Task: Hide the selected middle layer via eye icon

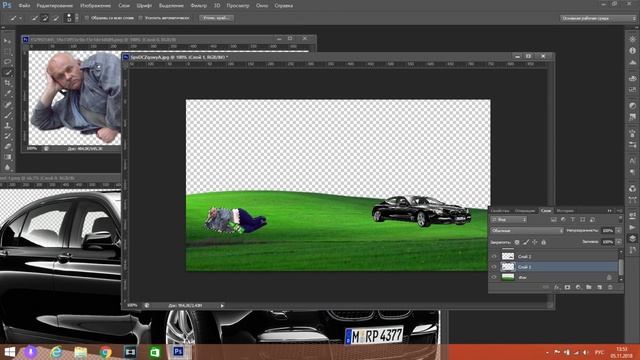Action: (x=494, y=267)
